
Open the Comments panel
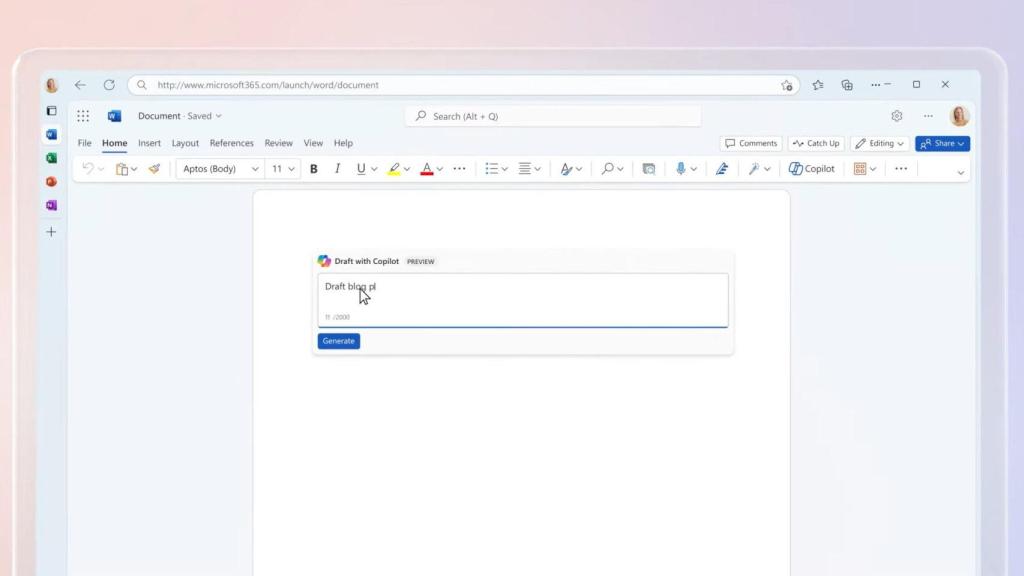pos(751,143)
